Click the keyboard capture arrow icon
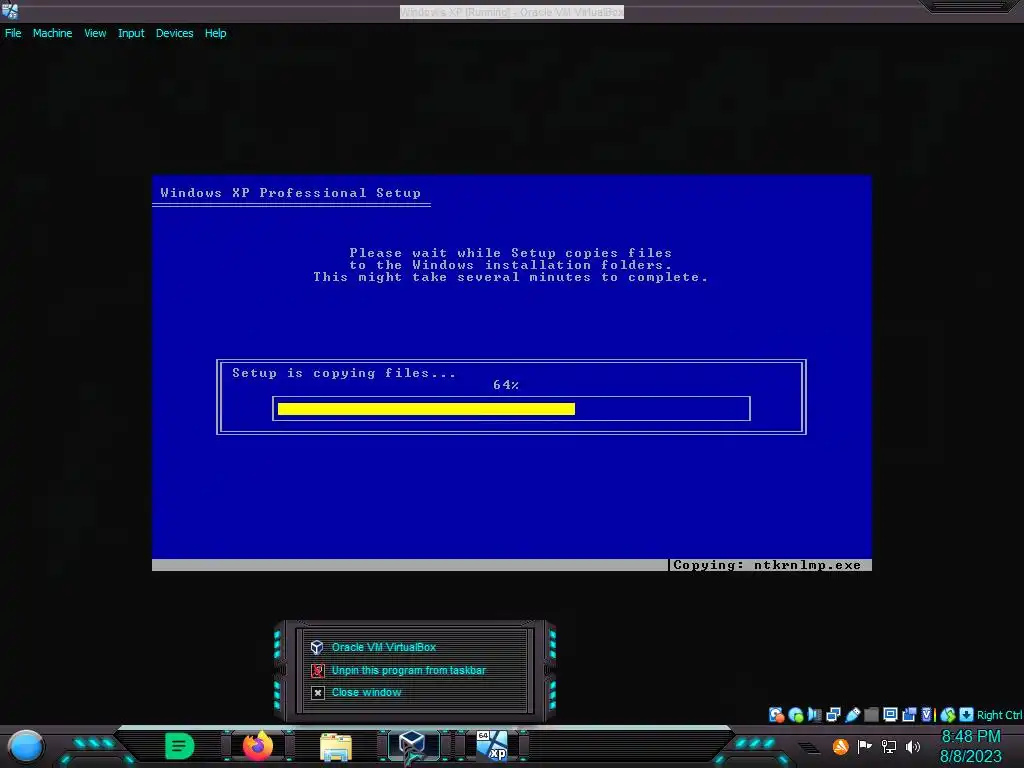This screenshot has height=768, width=1024. (967, 714)
